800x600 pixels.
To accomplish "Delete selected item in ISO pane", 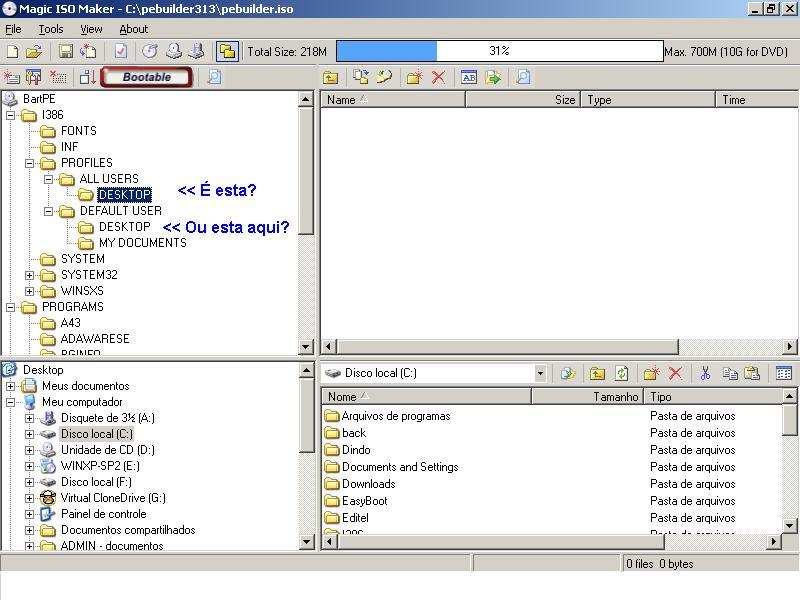I will click(x=438, y=77).
